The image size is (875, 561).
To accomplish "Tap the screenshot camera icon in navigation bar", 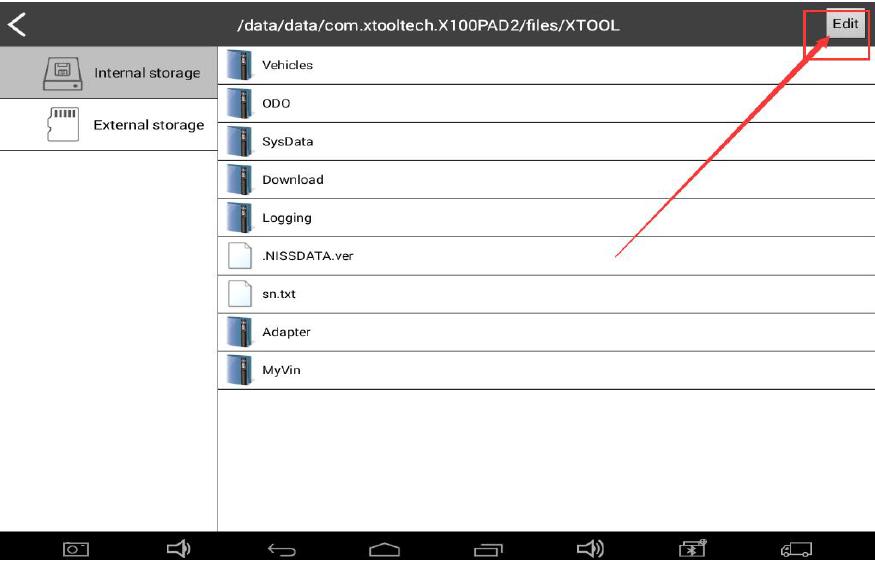I will (x=76, y=549).
